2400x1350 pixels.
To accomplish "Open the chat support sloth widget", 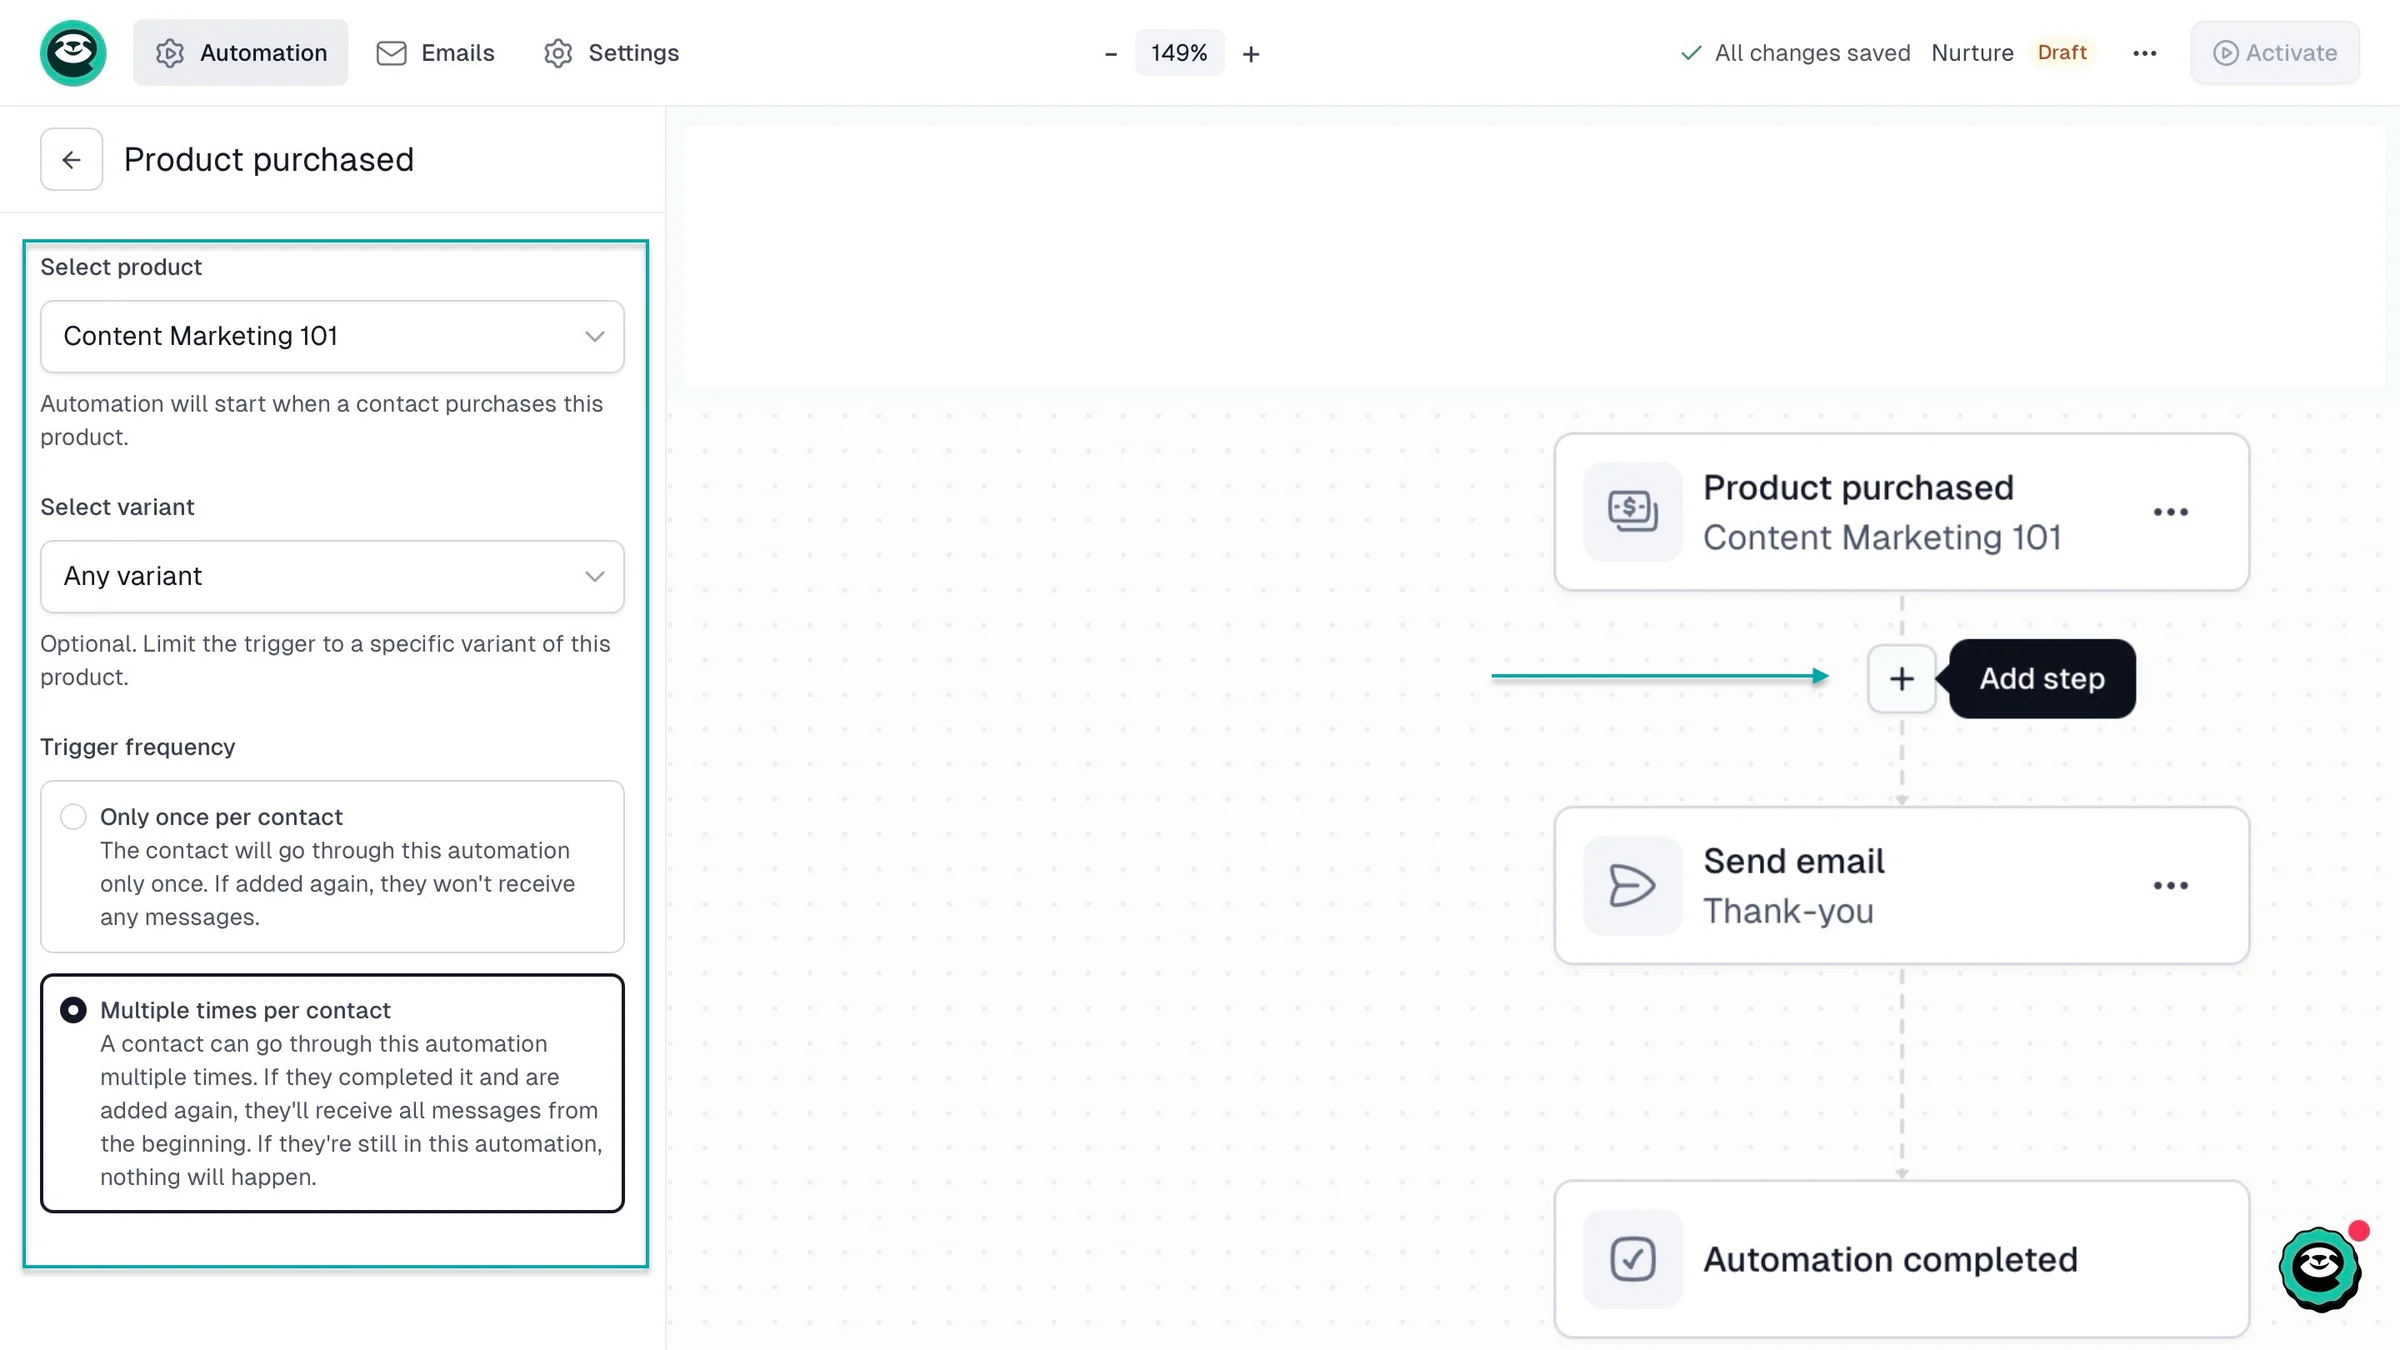I will [x=2320, y=1268].
